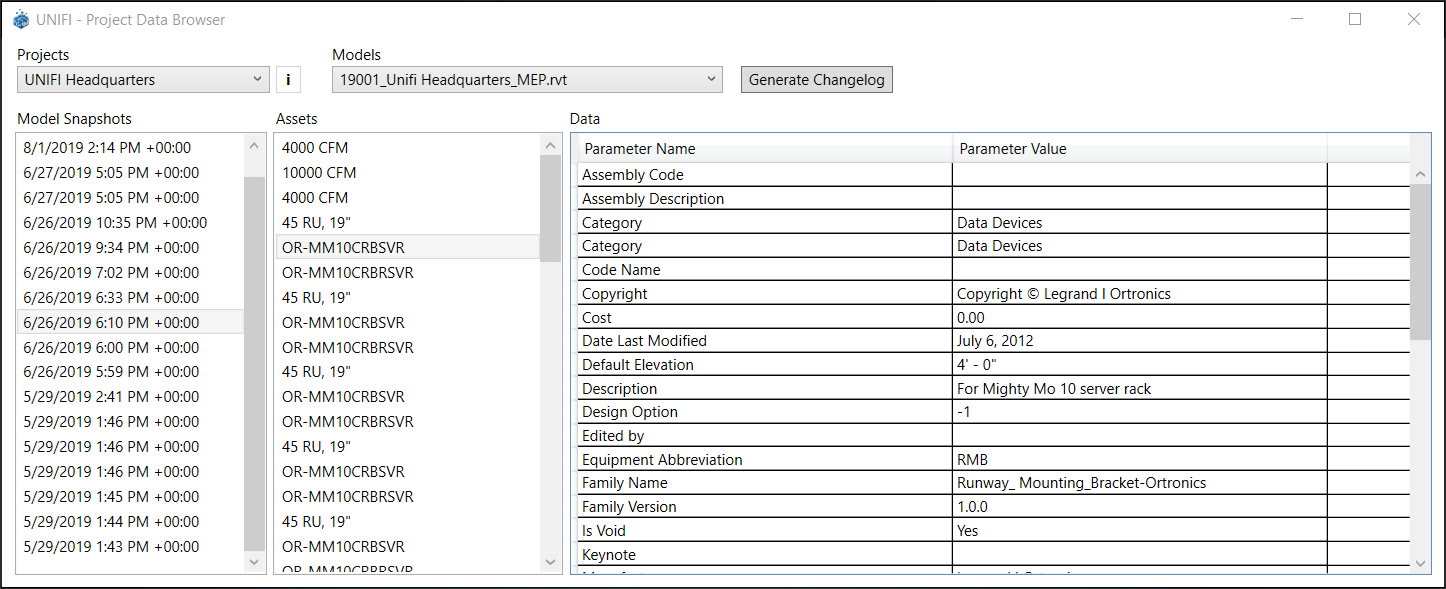Click the Generate Changelog button

(x=816, y=80)
